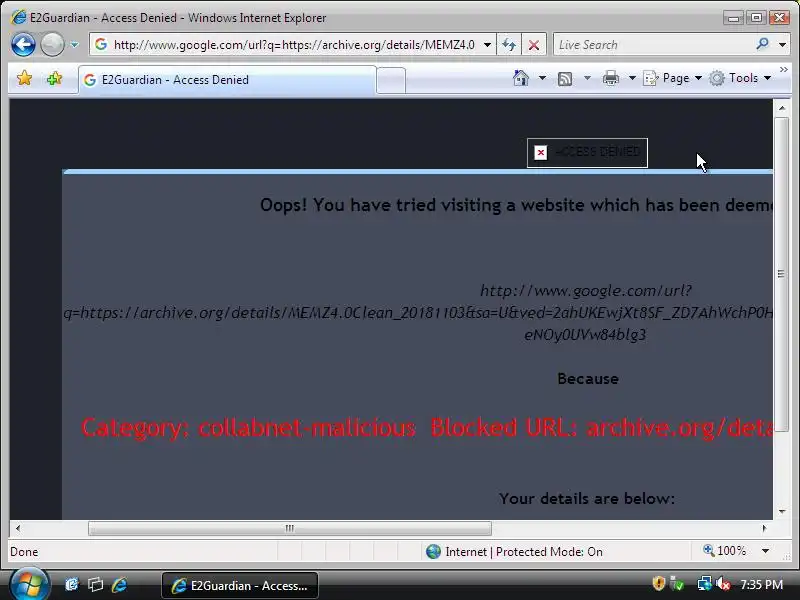Click the Windows Security shield tray icon
The width and height of the screenshot is (800, 600).
(659, 584)
